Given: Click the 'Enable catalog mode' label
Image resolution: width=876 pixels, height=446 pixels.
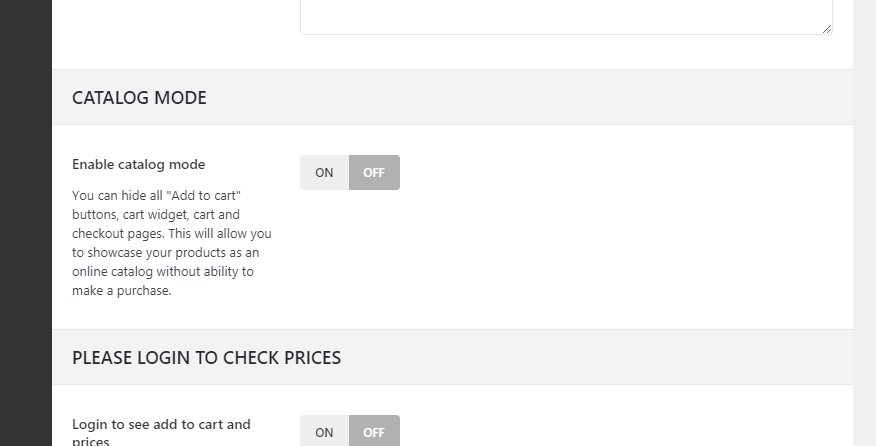Looking at the screenshot, I should pyautogui.click(x=138, y=164).
